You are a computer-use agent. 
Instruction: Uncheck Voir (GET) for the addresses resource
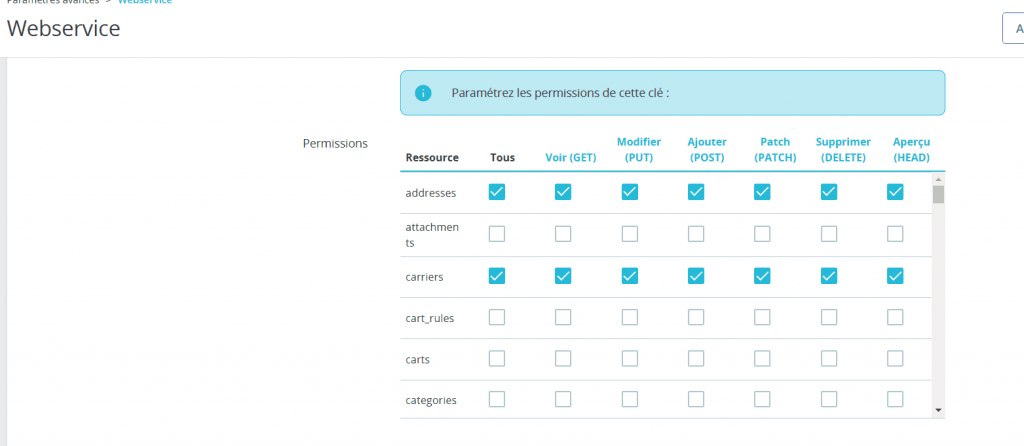[x=563, y=192]
